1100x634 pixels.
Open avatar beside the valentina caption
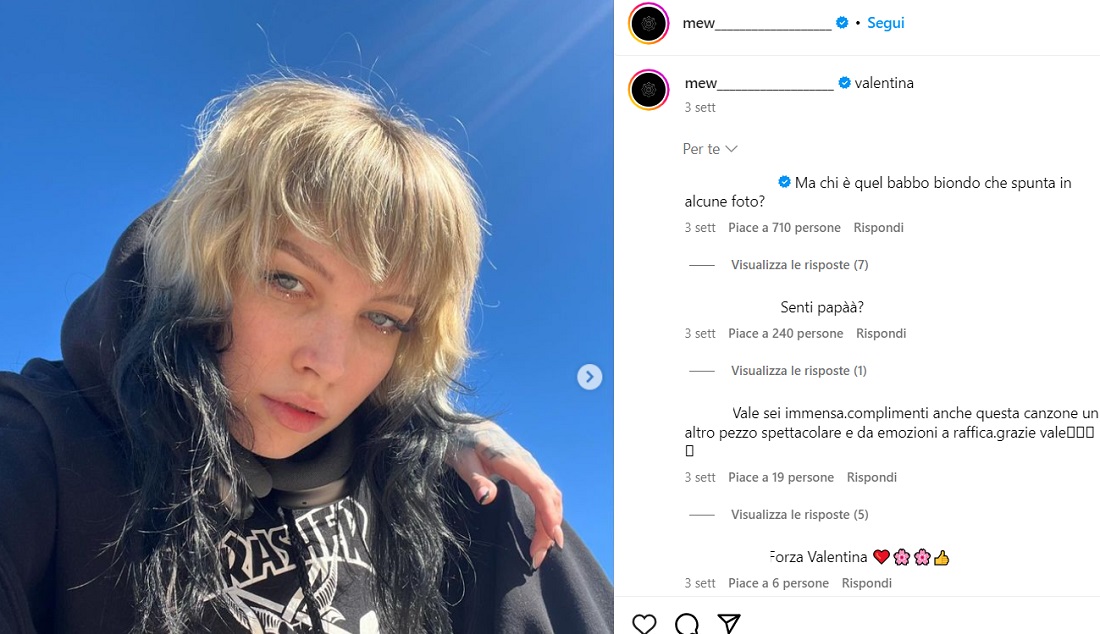click(649, 90)
